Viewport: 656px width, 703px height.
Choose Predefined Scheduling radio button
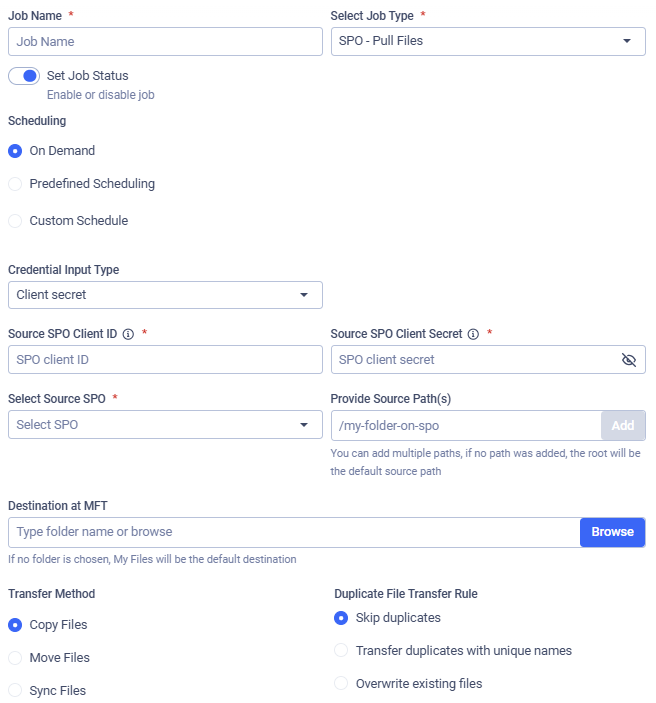click(15, 184)
